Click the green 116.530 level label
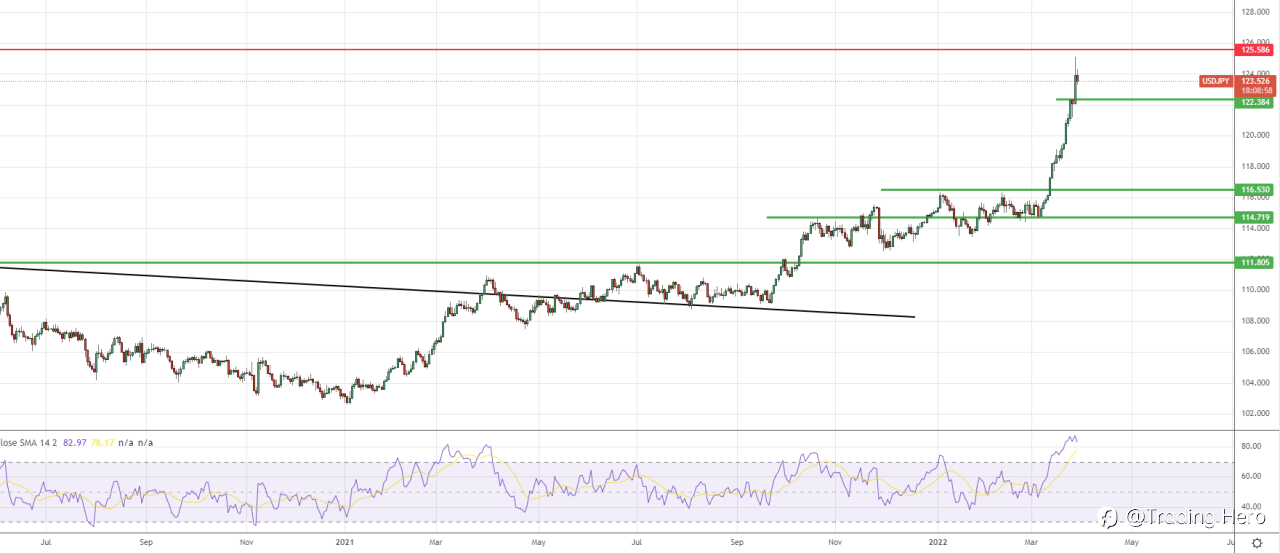The width and height of the screenshot is (1280, 553). tap(1255, 189)
